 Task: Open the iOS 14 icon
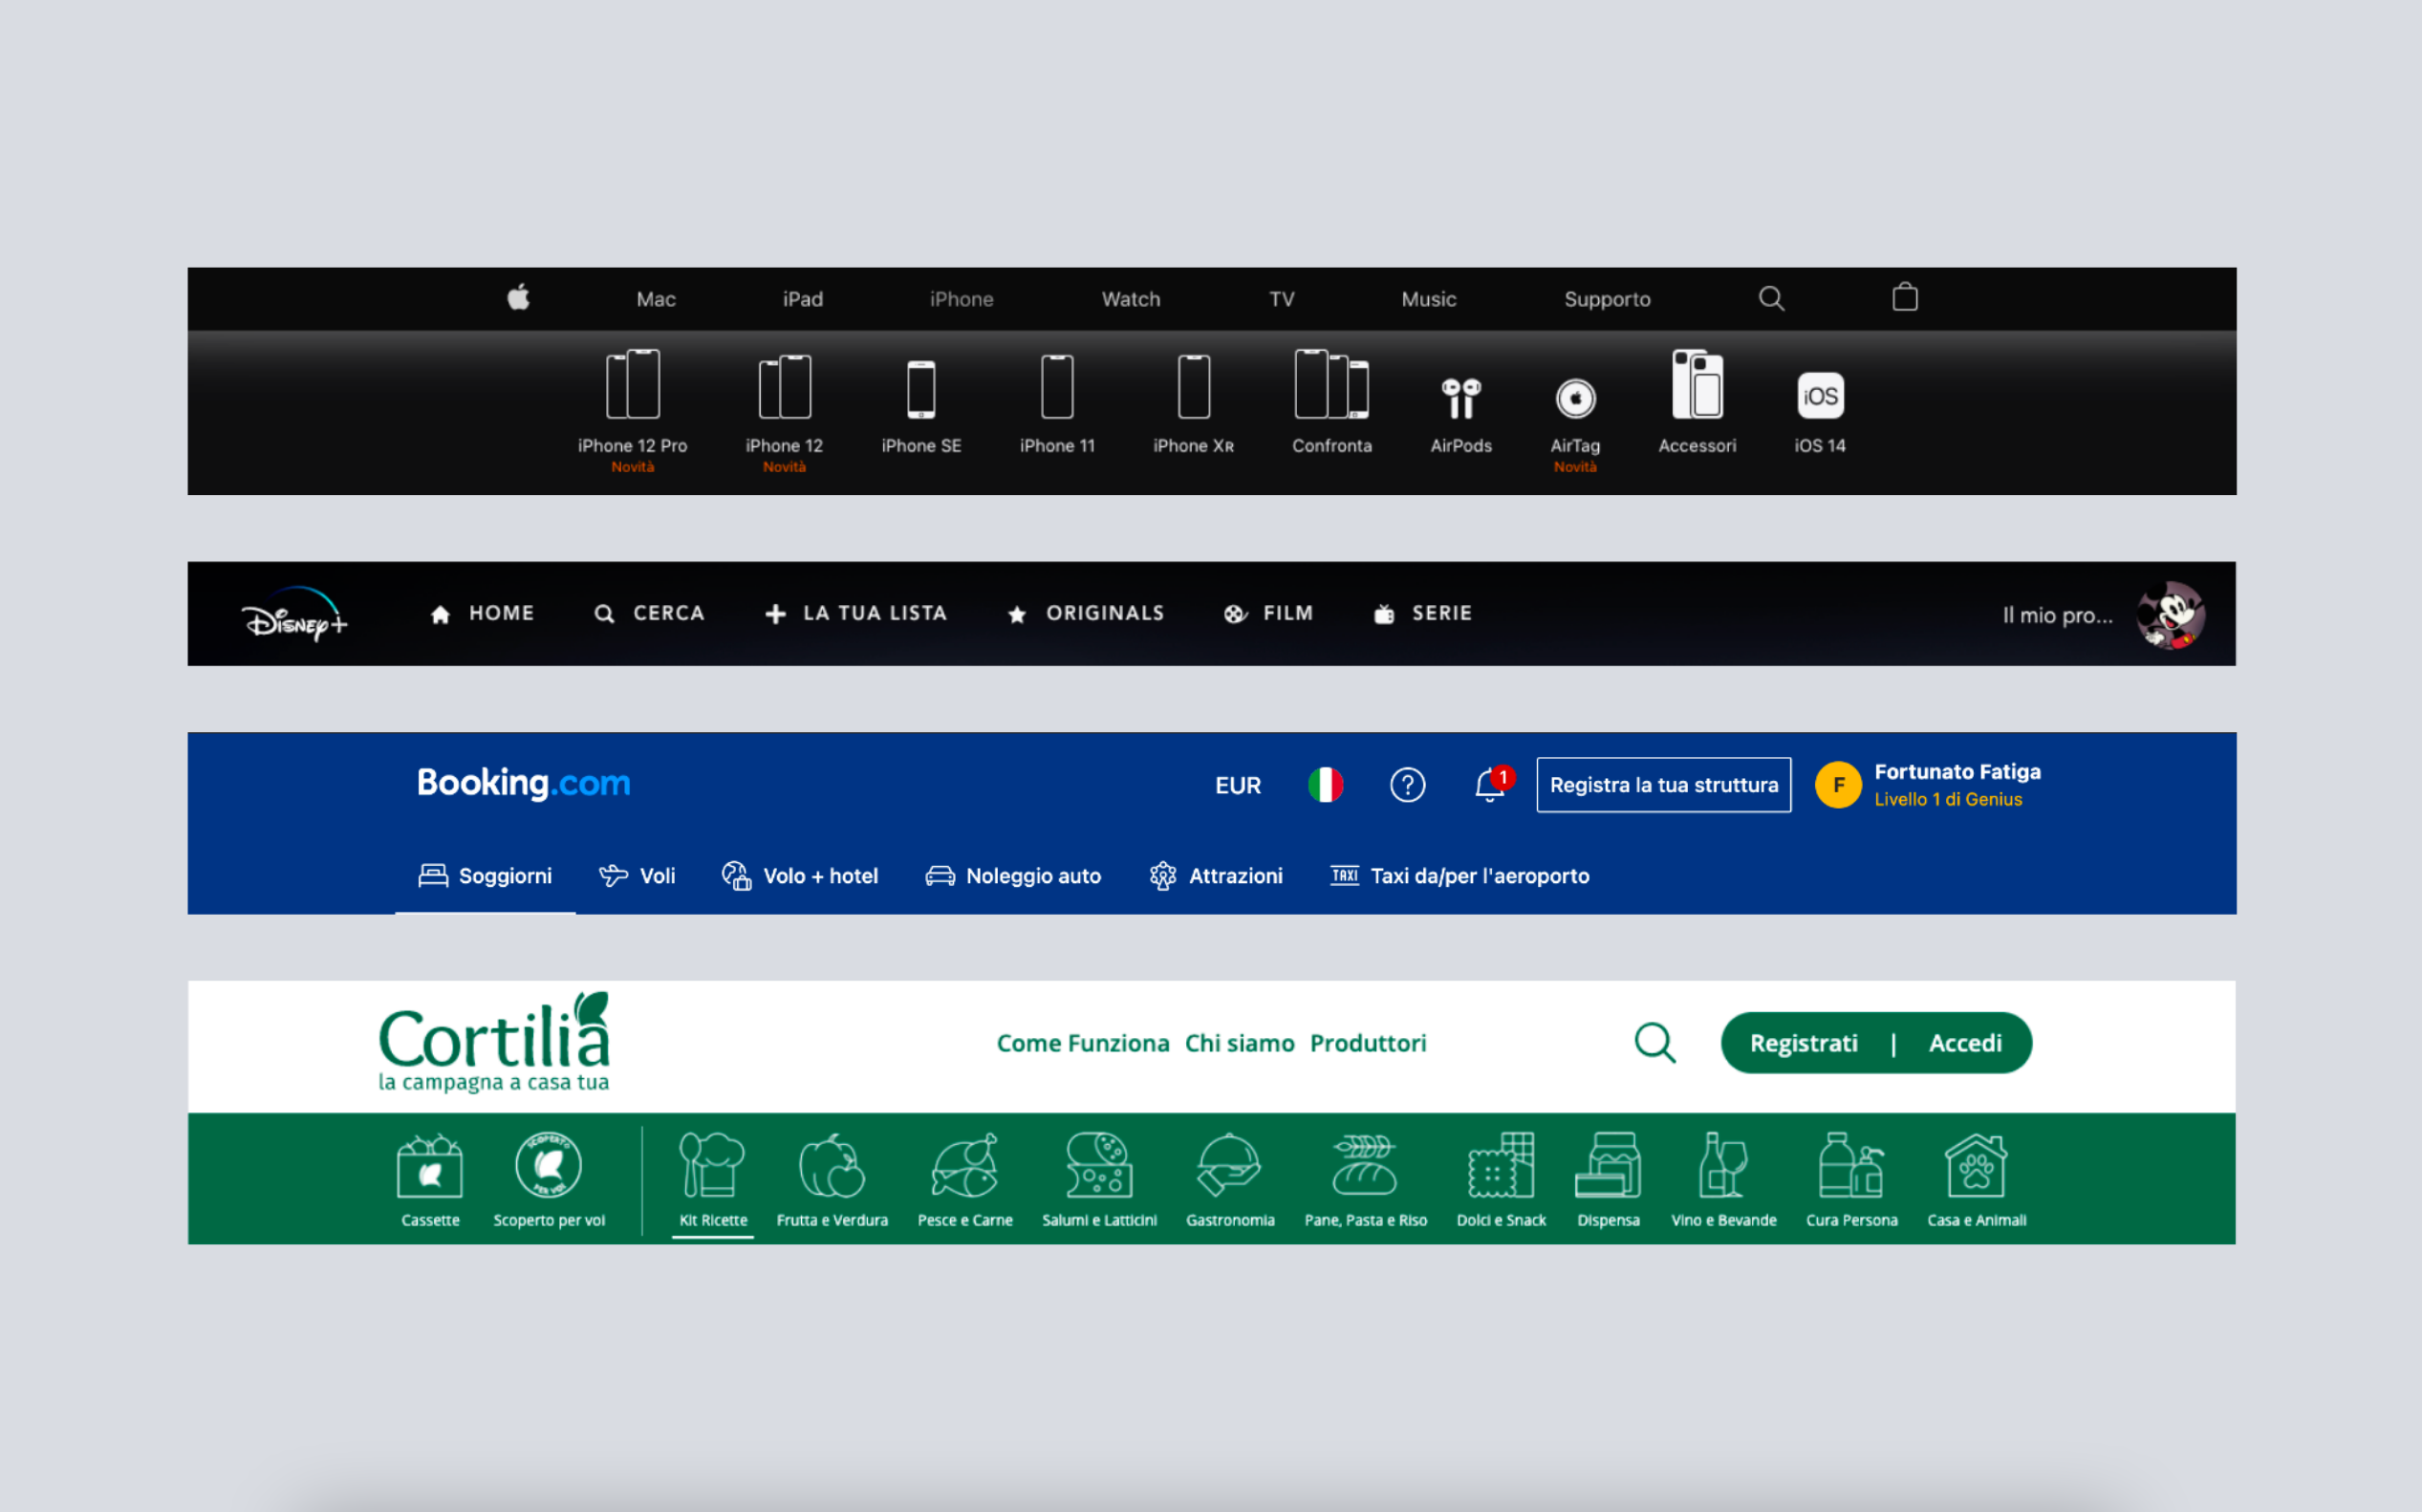1820,396
